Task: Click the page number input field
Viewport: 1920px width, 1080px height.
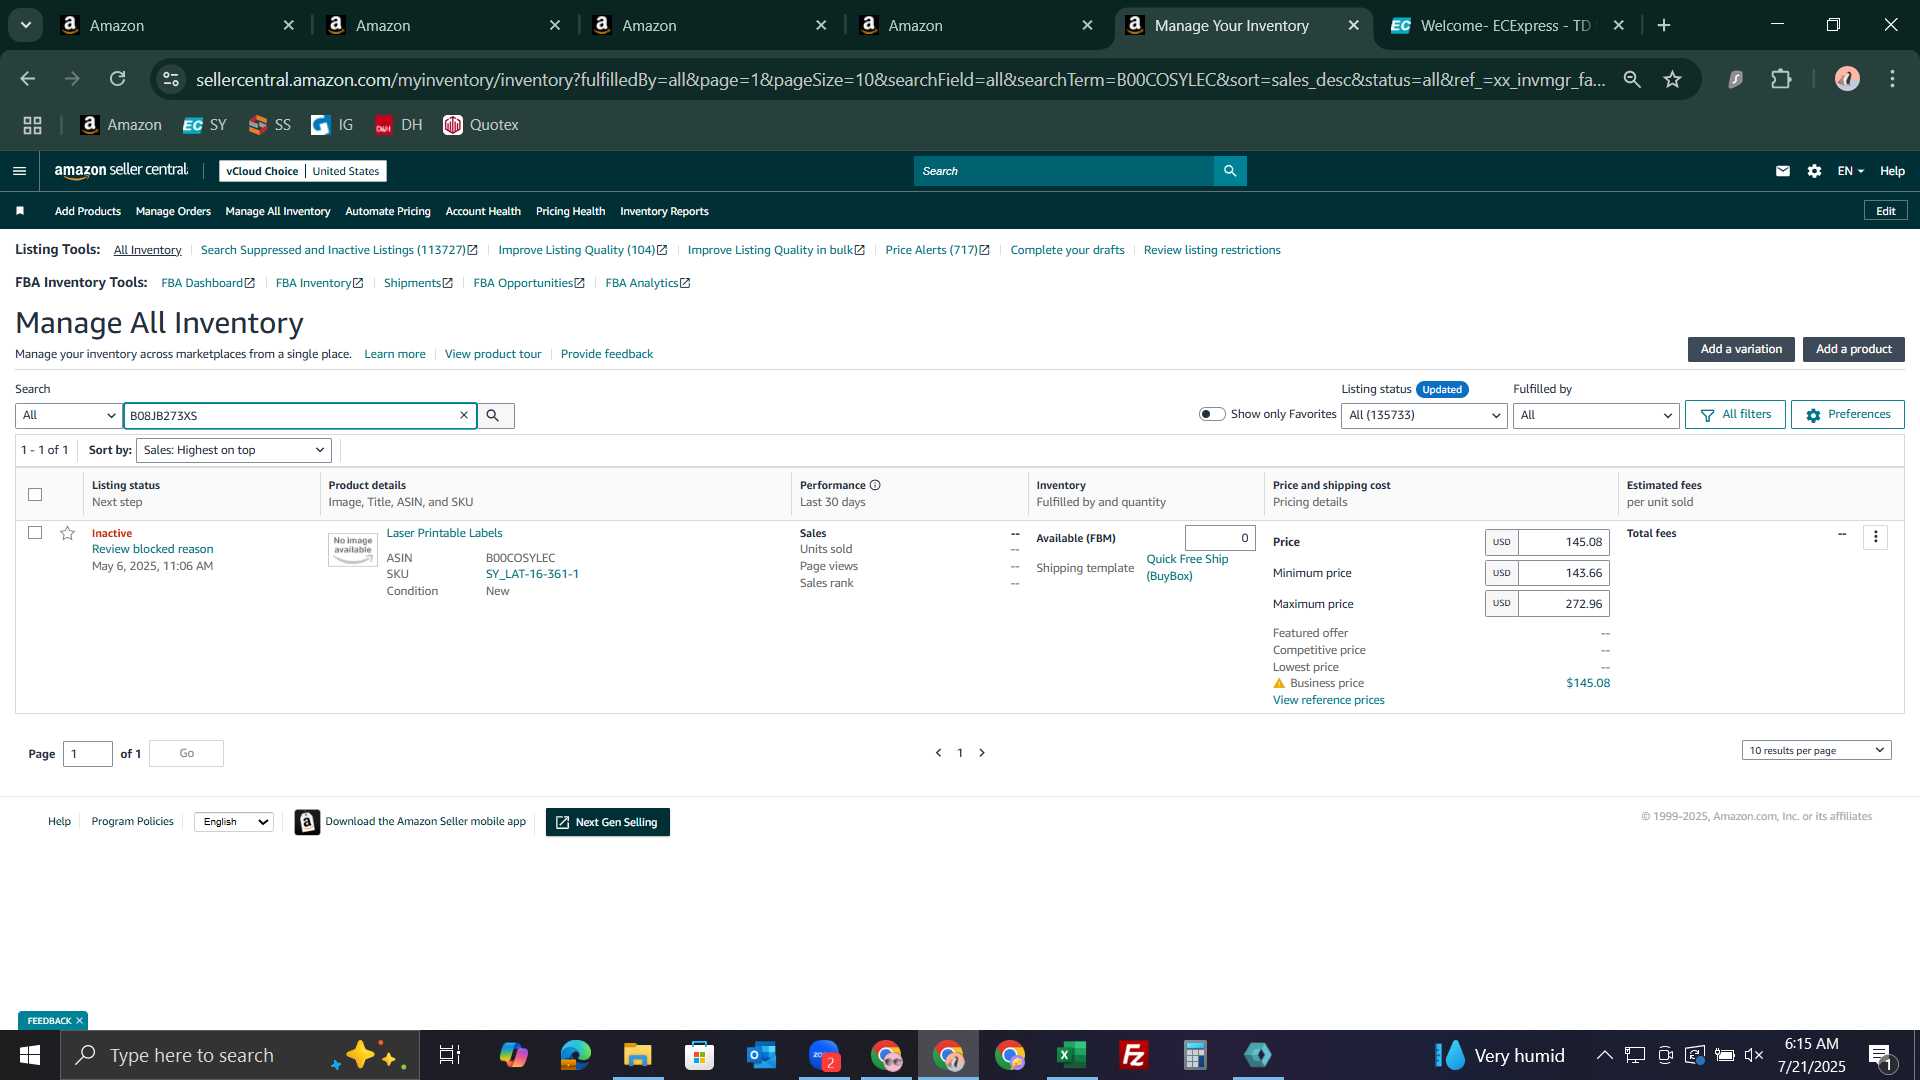Action: [x=88, y=754]
